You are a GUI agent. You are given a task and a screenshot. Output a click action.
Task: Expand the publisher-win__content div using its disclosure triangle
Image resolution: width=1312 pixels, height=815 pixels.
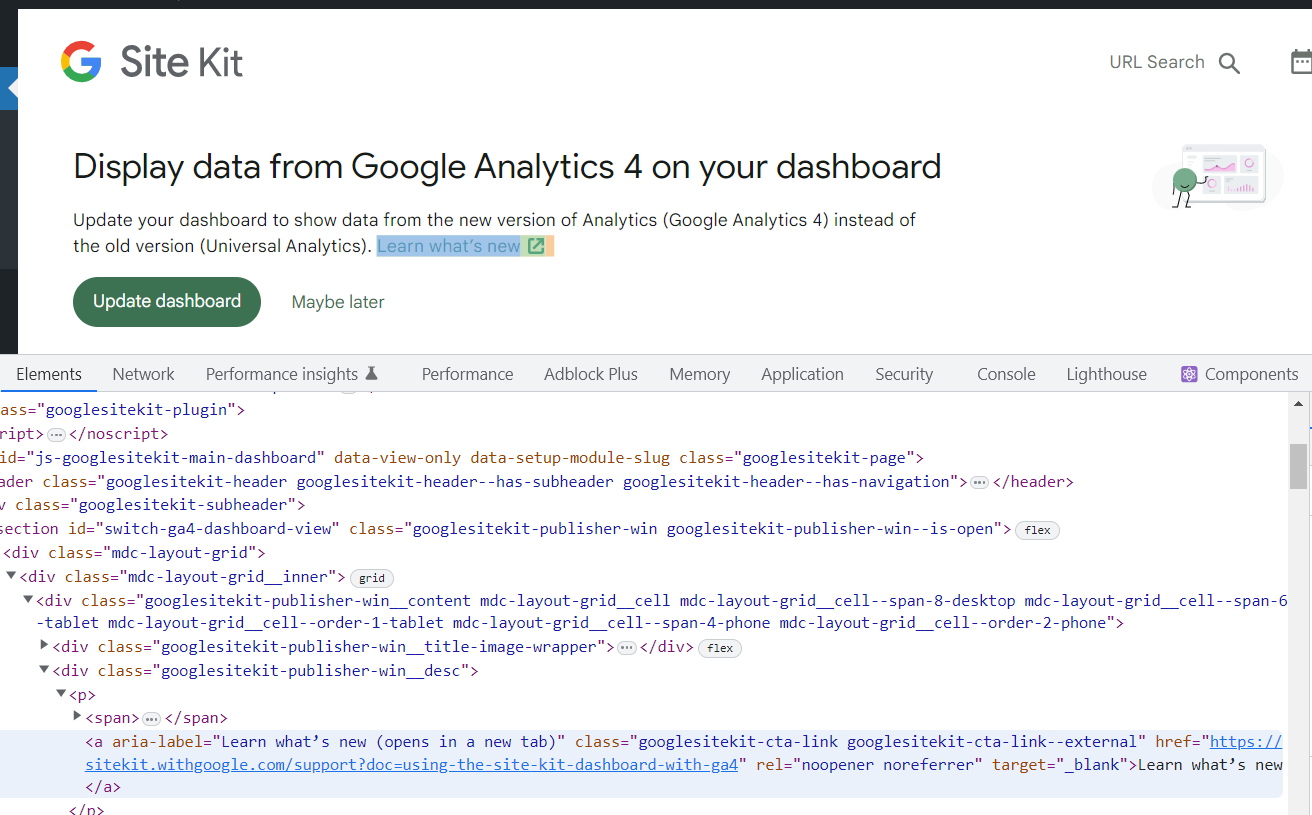[x=28, y=600]
